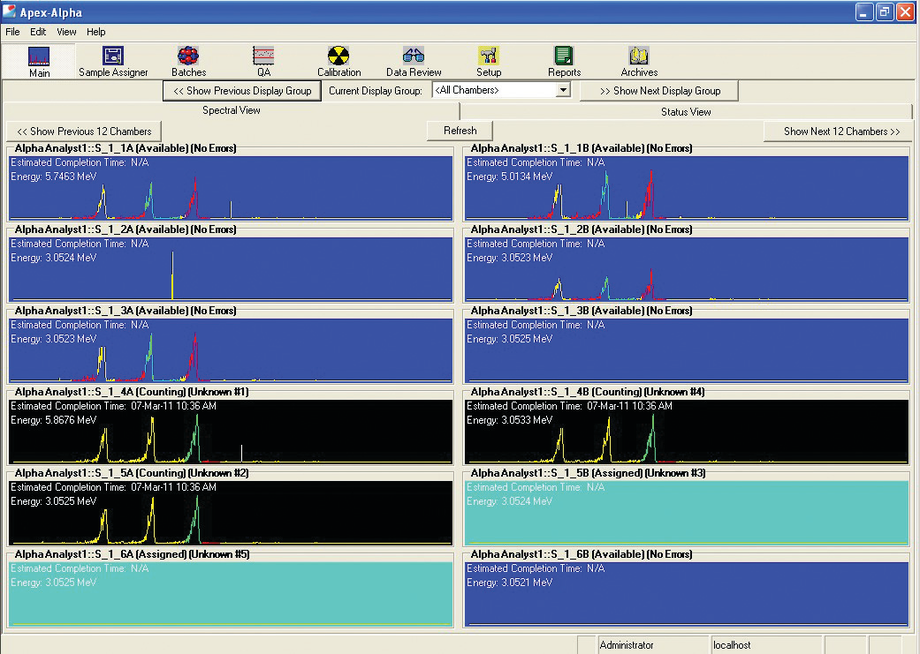The image size is (920, 654).
Task: Access the Setup screen
Action: click(488, 60)
